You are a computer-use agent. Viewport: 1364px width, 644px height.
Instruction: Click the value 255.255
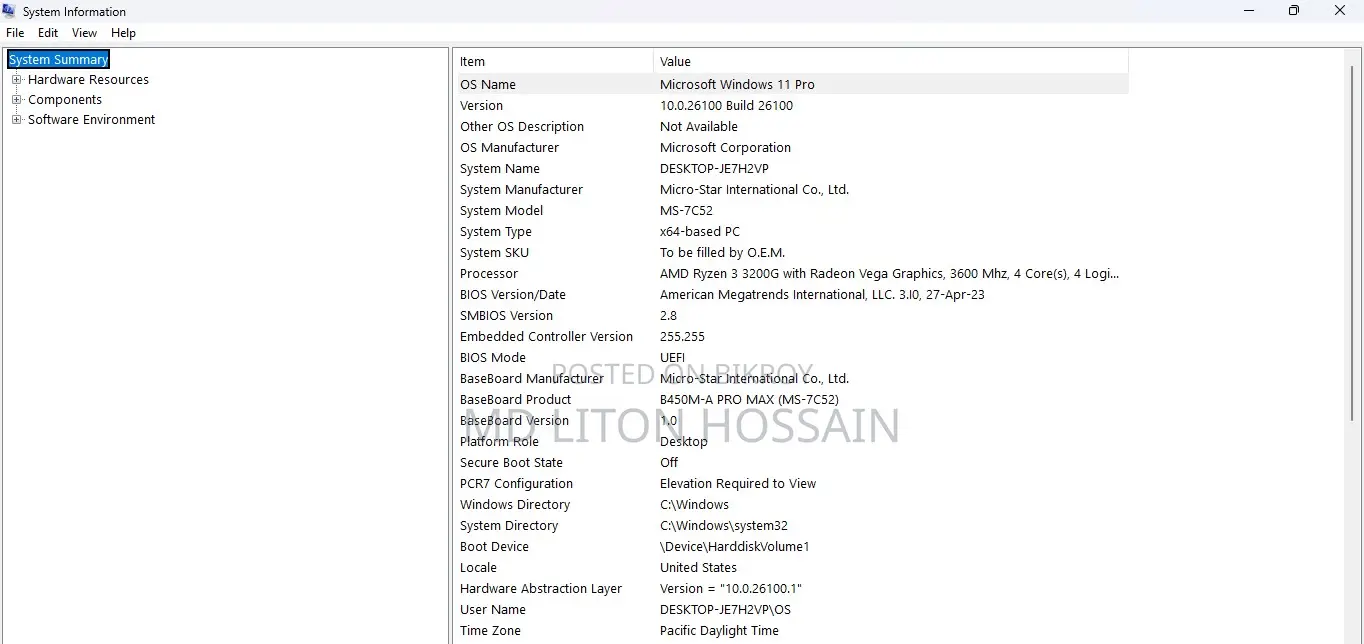pos(682,337)
